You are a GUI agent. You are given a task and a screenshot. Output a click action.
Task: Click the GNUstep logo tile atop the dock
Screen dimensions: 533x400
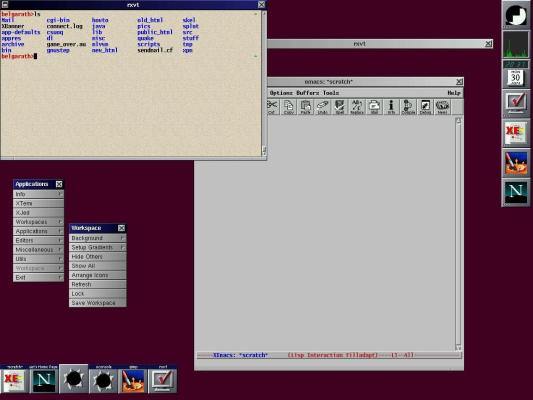[x=516, y=15]
